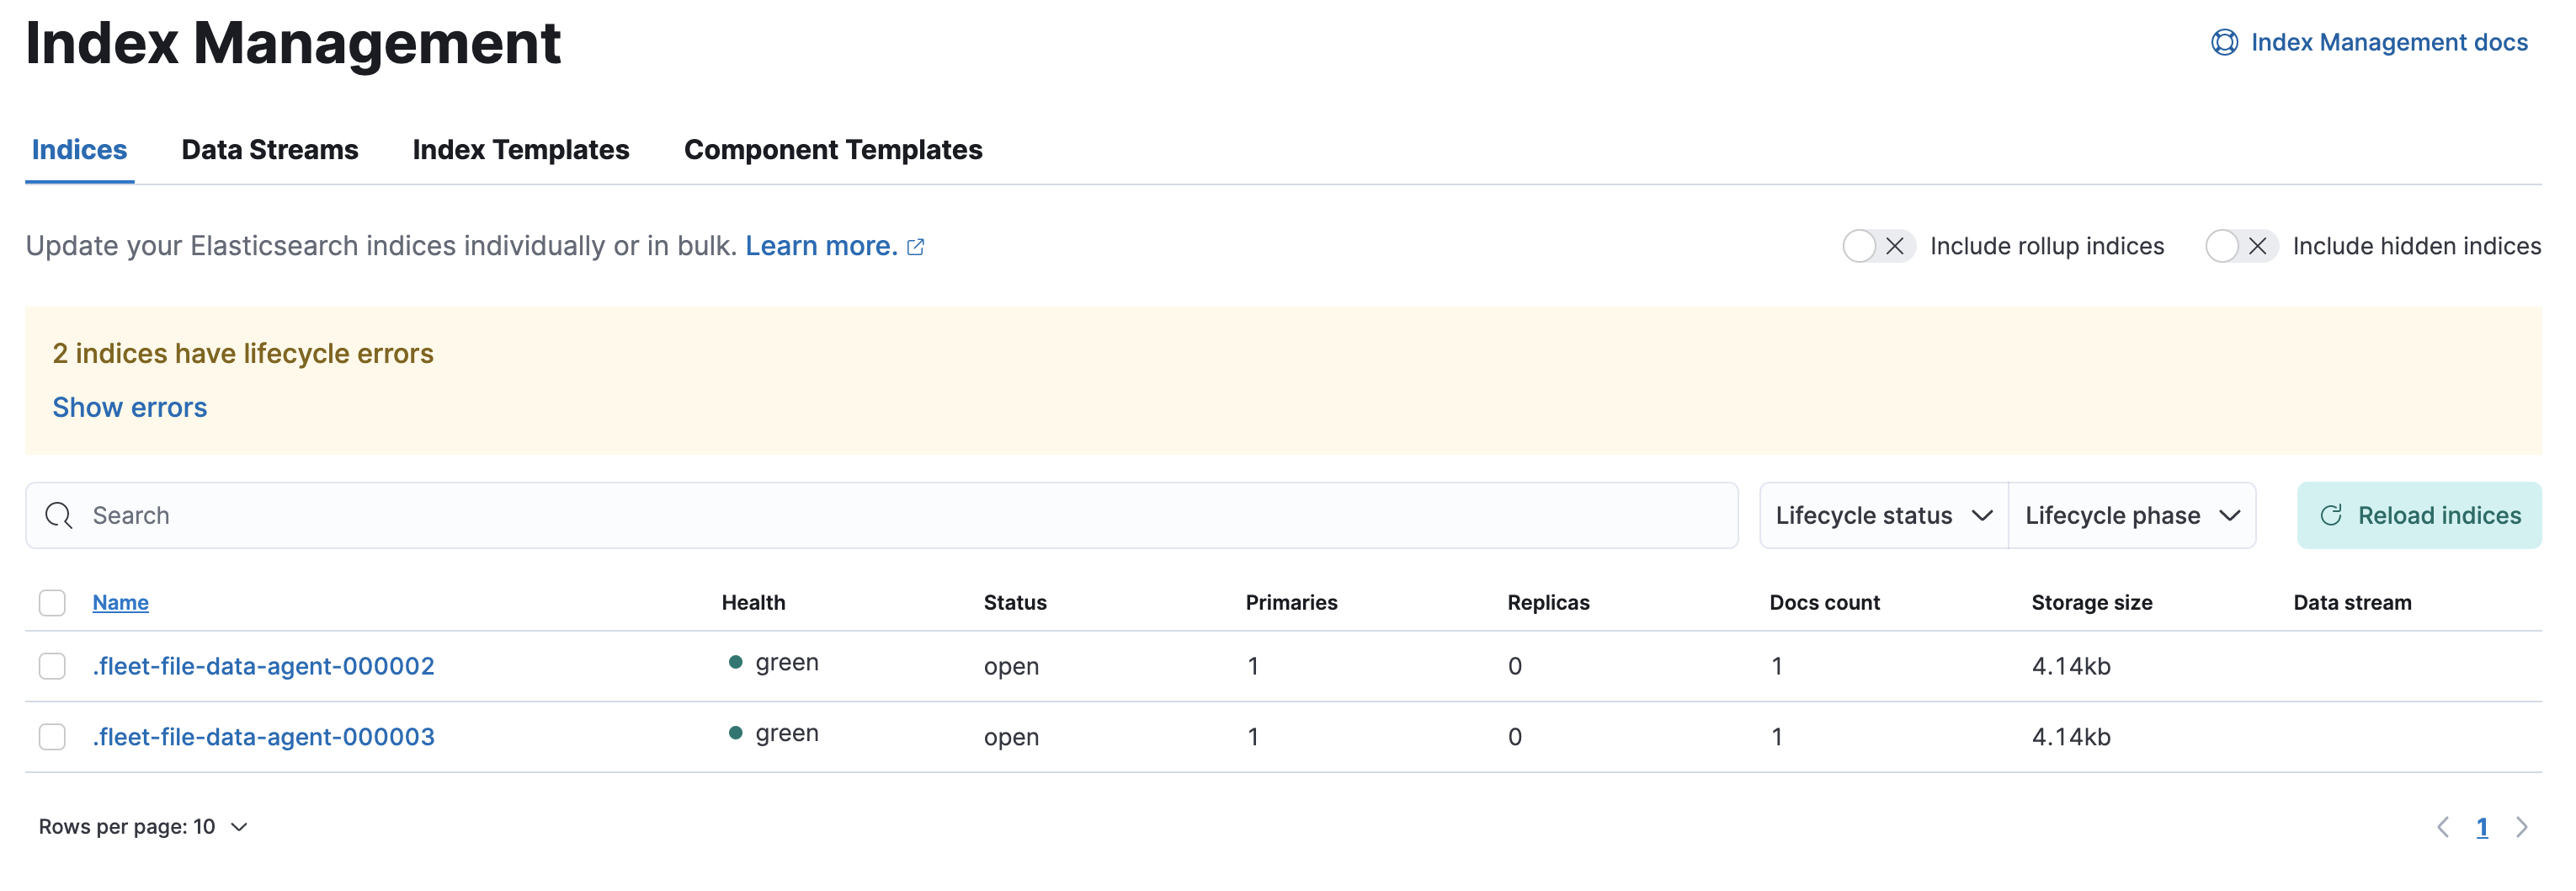Click the green health dot for .fleet-file-data-agent-000002
Viewport: 2576px width, 891px height.
(x=737, y=661)
